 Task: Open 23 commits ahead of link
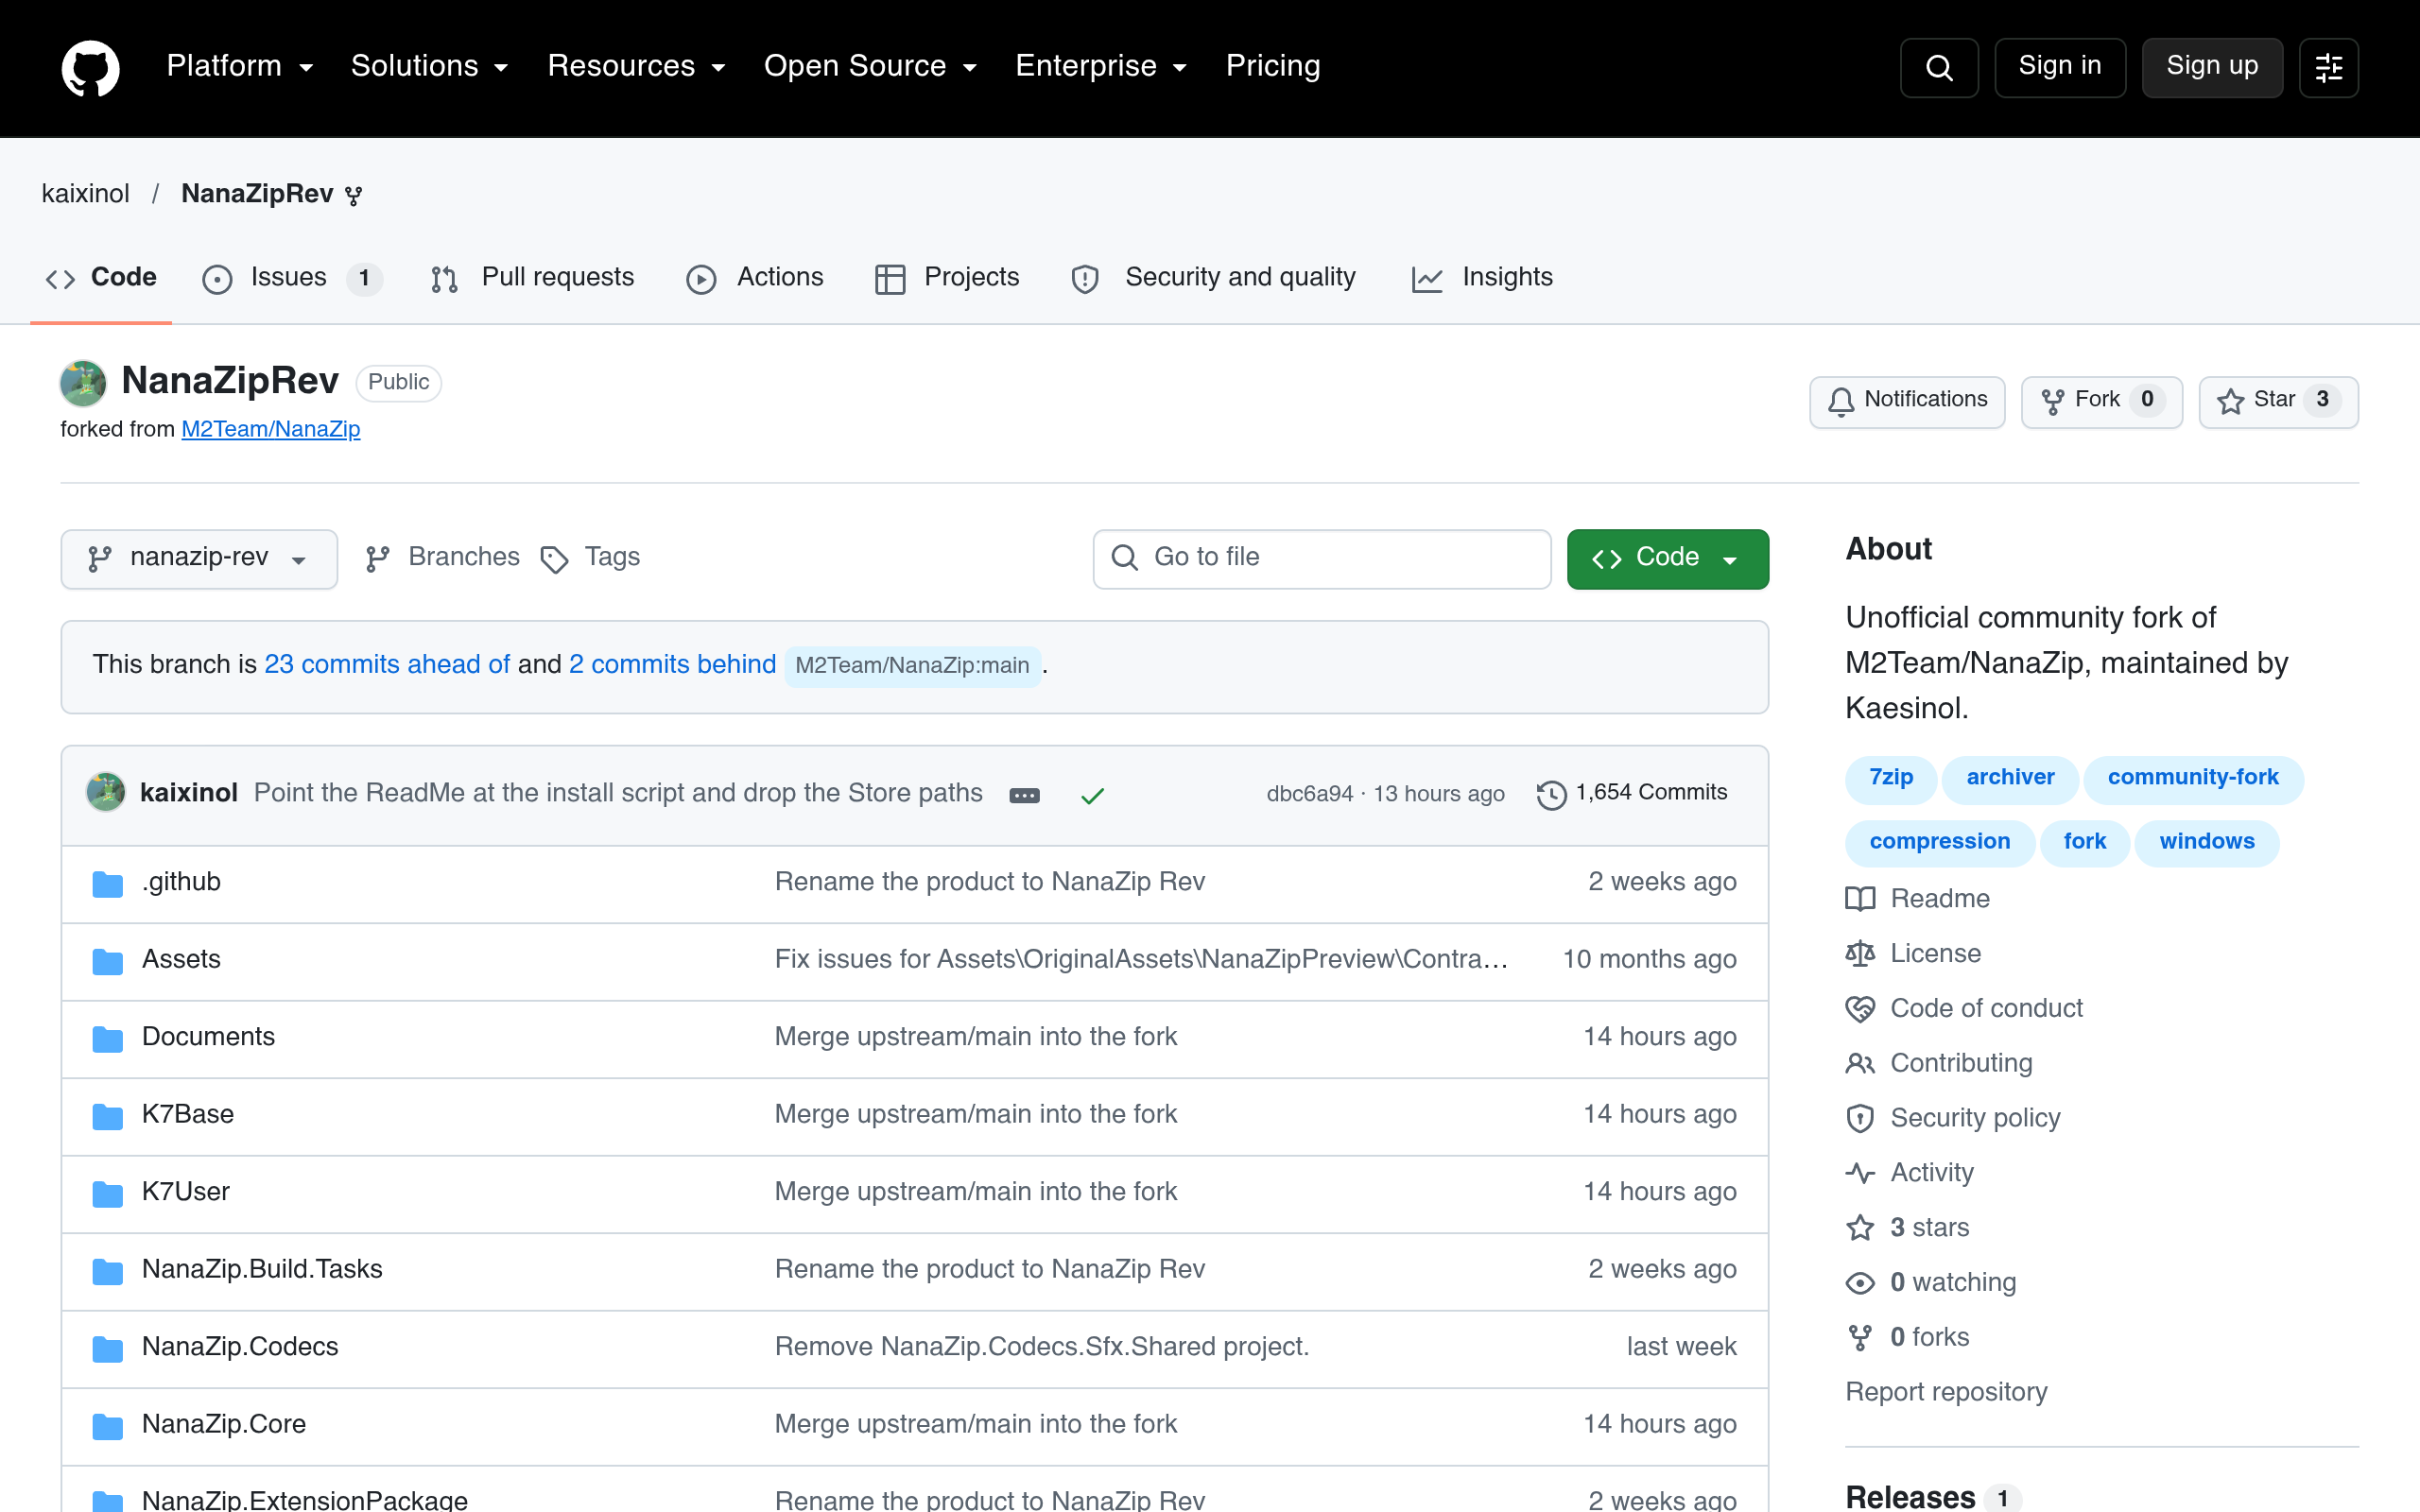pos(387,665)
